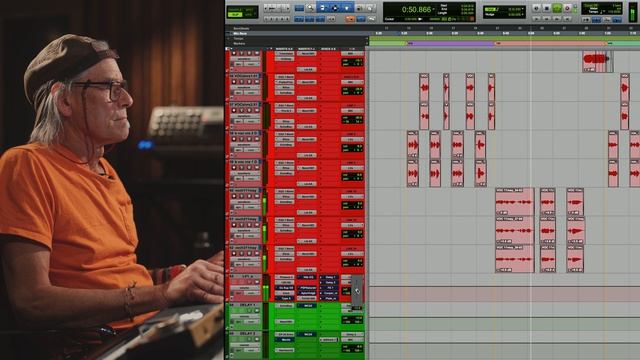The image size is (640, 360).
Task: Enable Shuffle edit mode
Action: tap(235, 9)
